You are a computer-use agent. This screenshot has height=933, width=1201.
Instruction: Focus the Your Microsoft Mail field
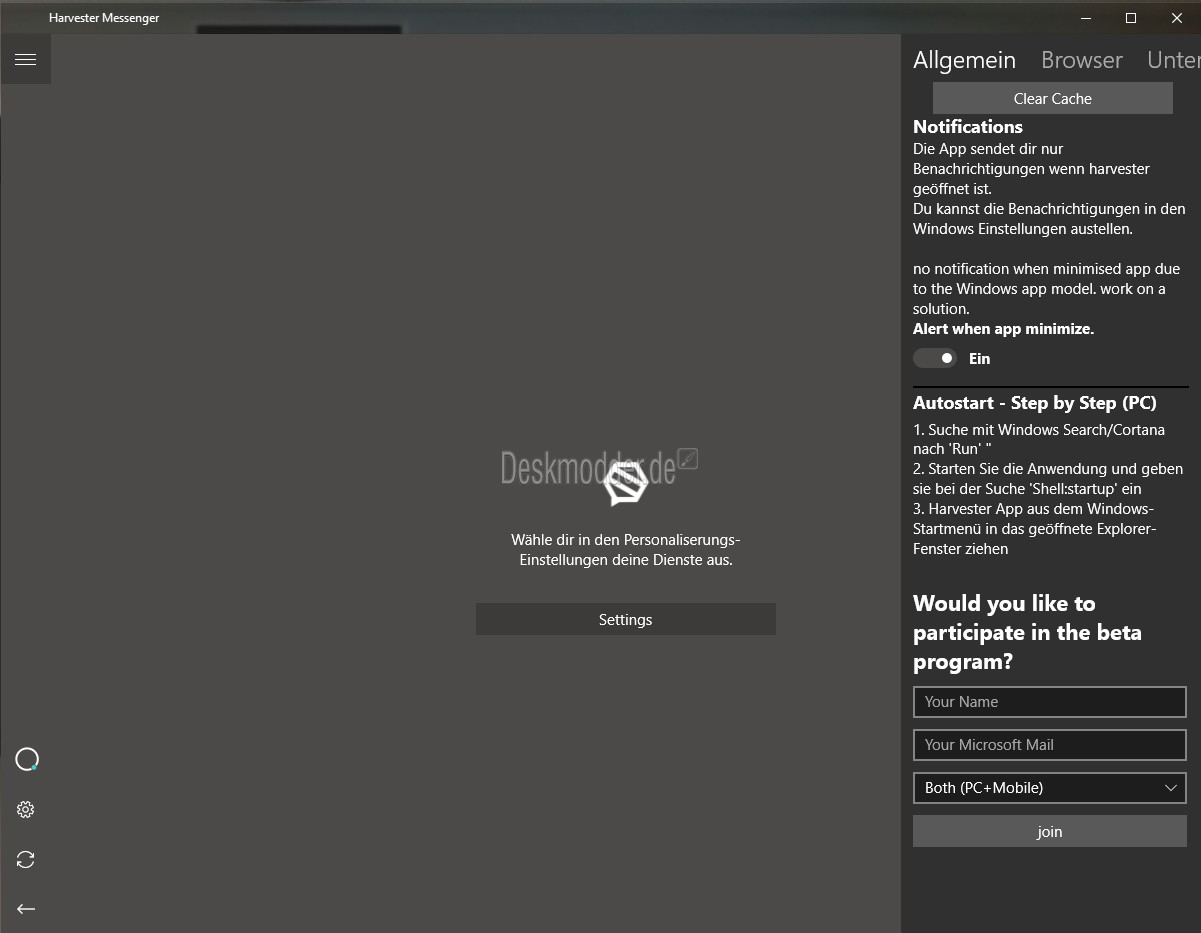point(1050,745)
